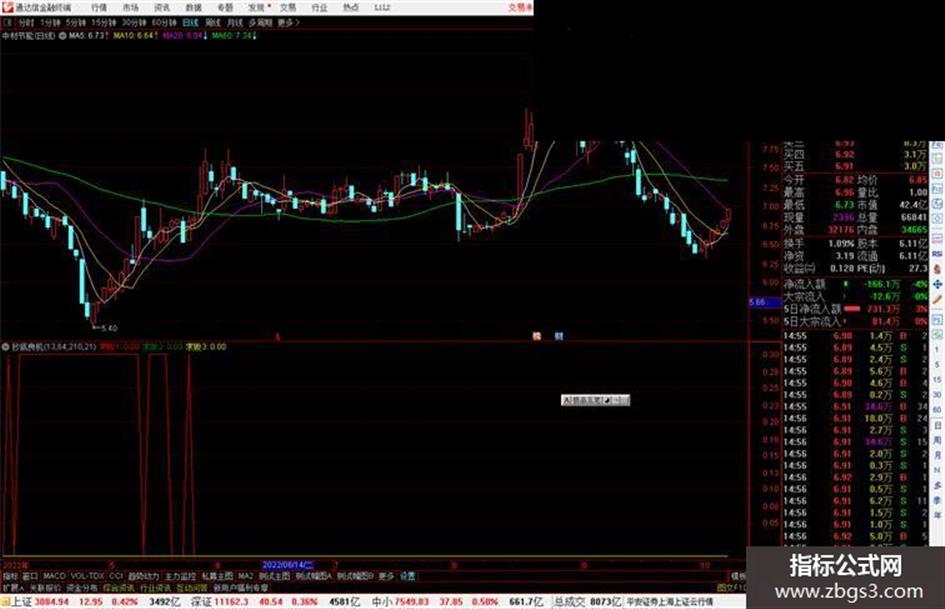Screen dimensions: 945x609
Task: Click the topmost icon in the right vertical toolbar
Action: coord(937,147)
